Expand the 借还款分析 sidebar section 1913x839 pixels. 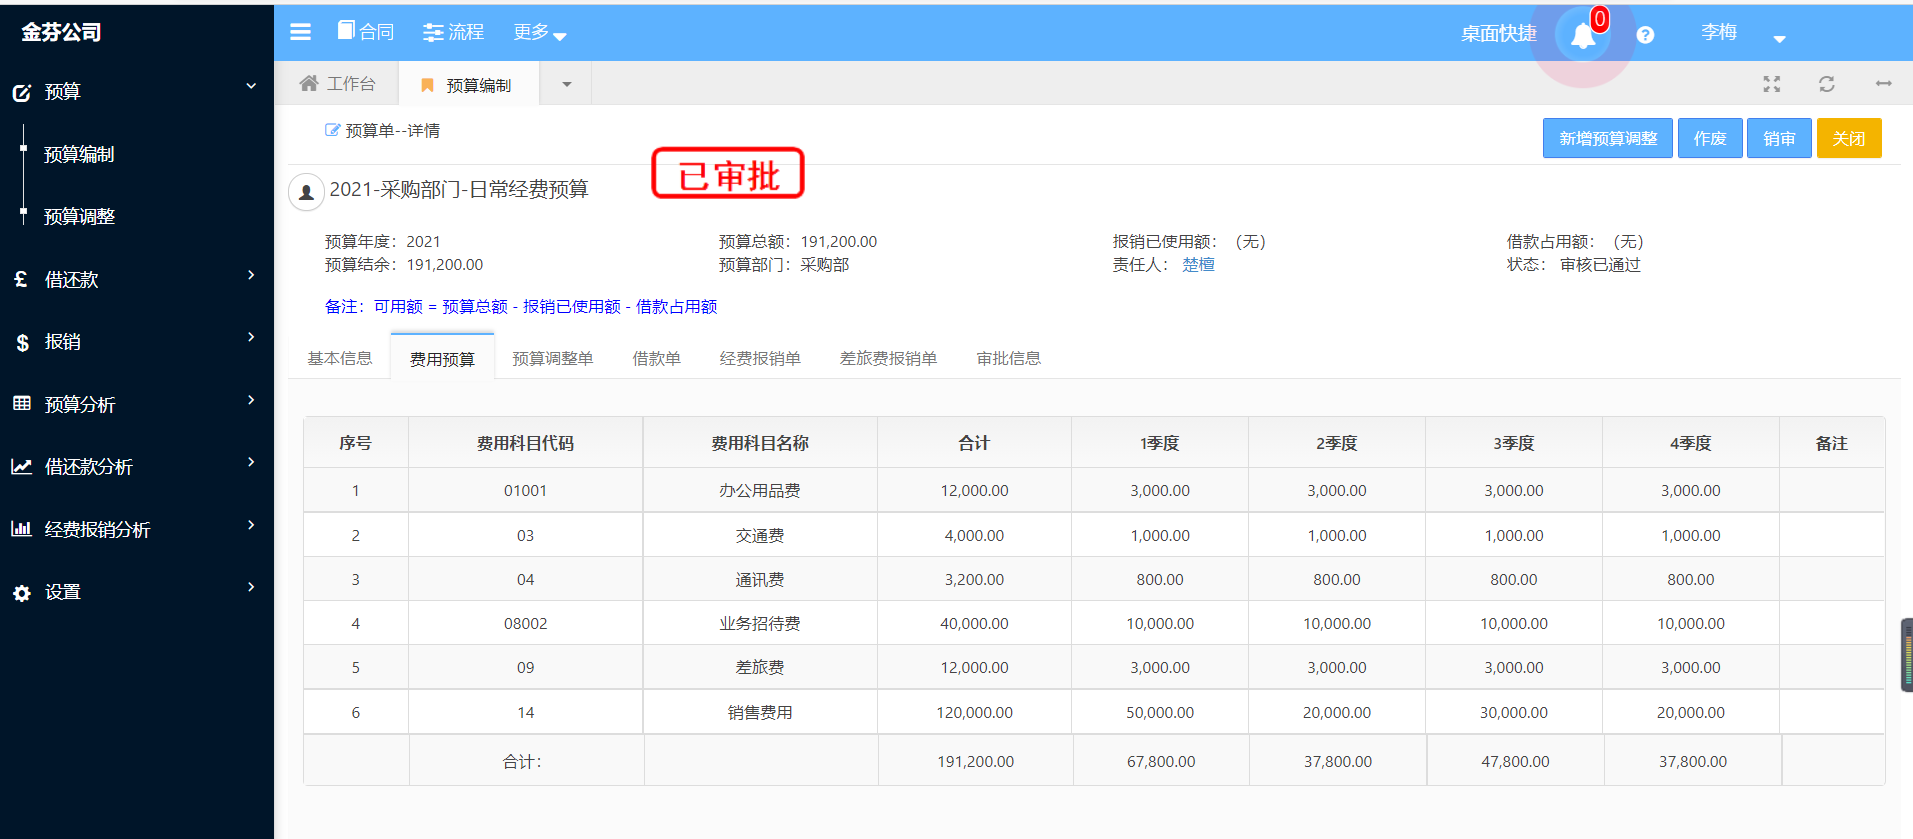pos(251,462)
